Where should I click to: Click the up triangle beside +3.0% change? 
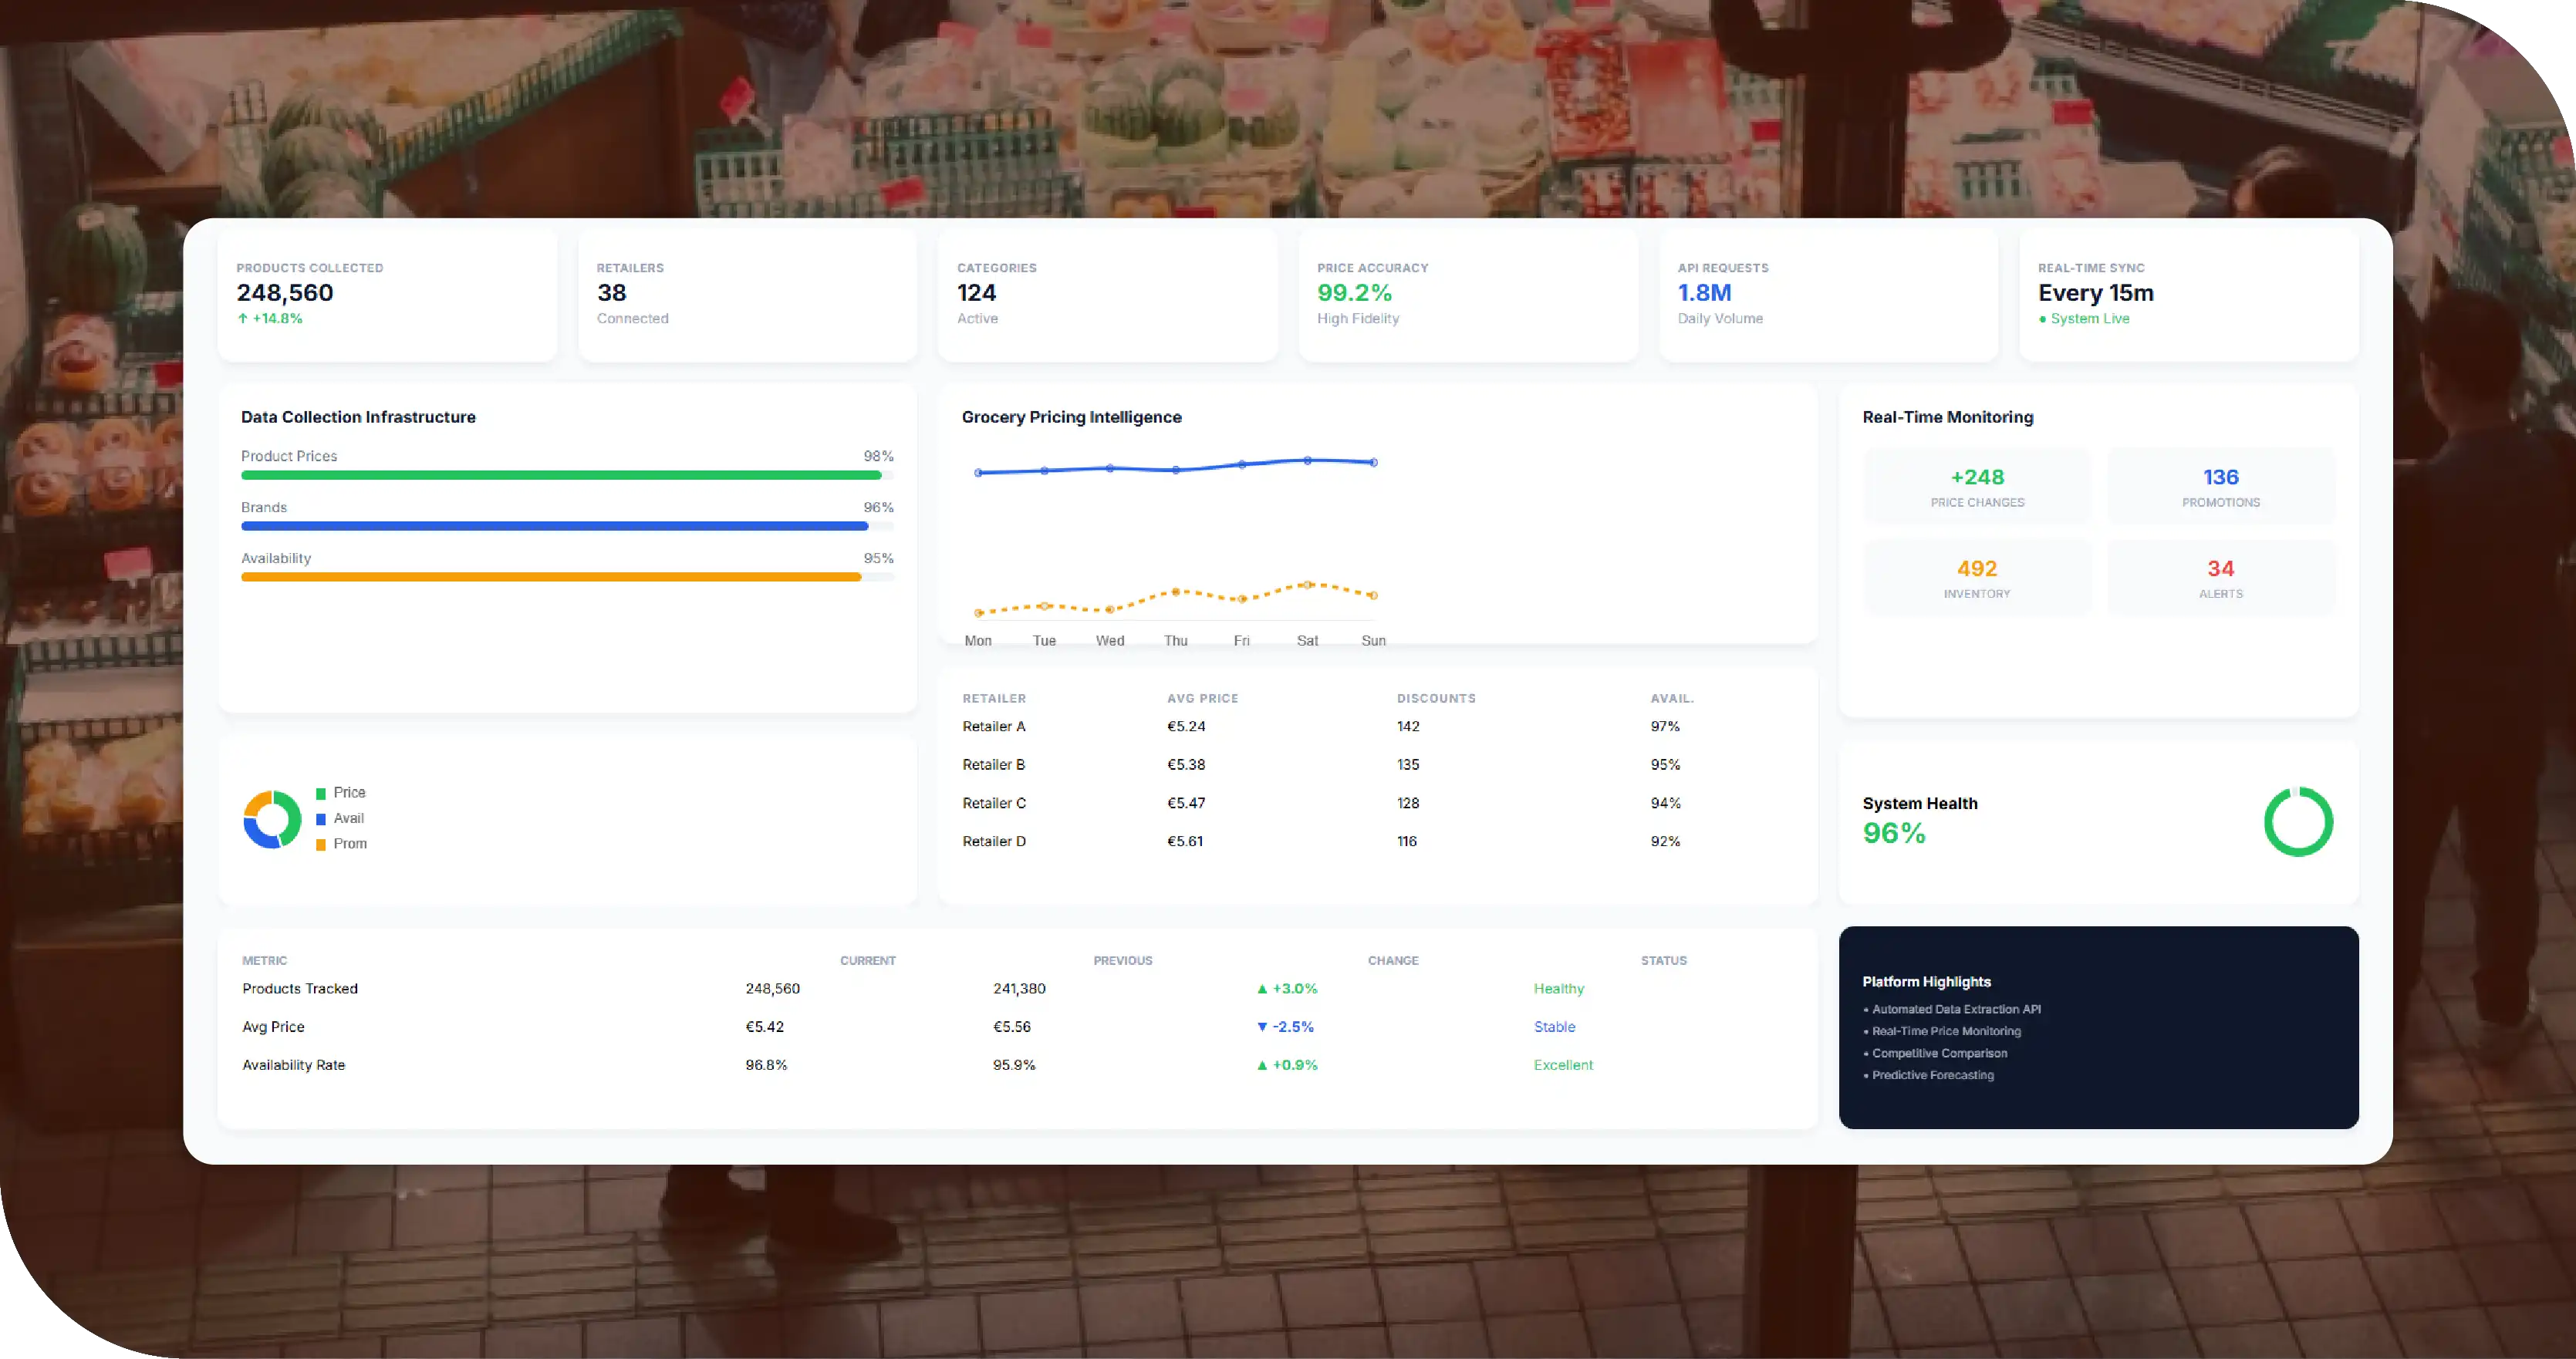(x=1262, y=989)
